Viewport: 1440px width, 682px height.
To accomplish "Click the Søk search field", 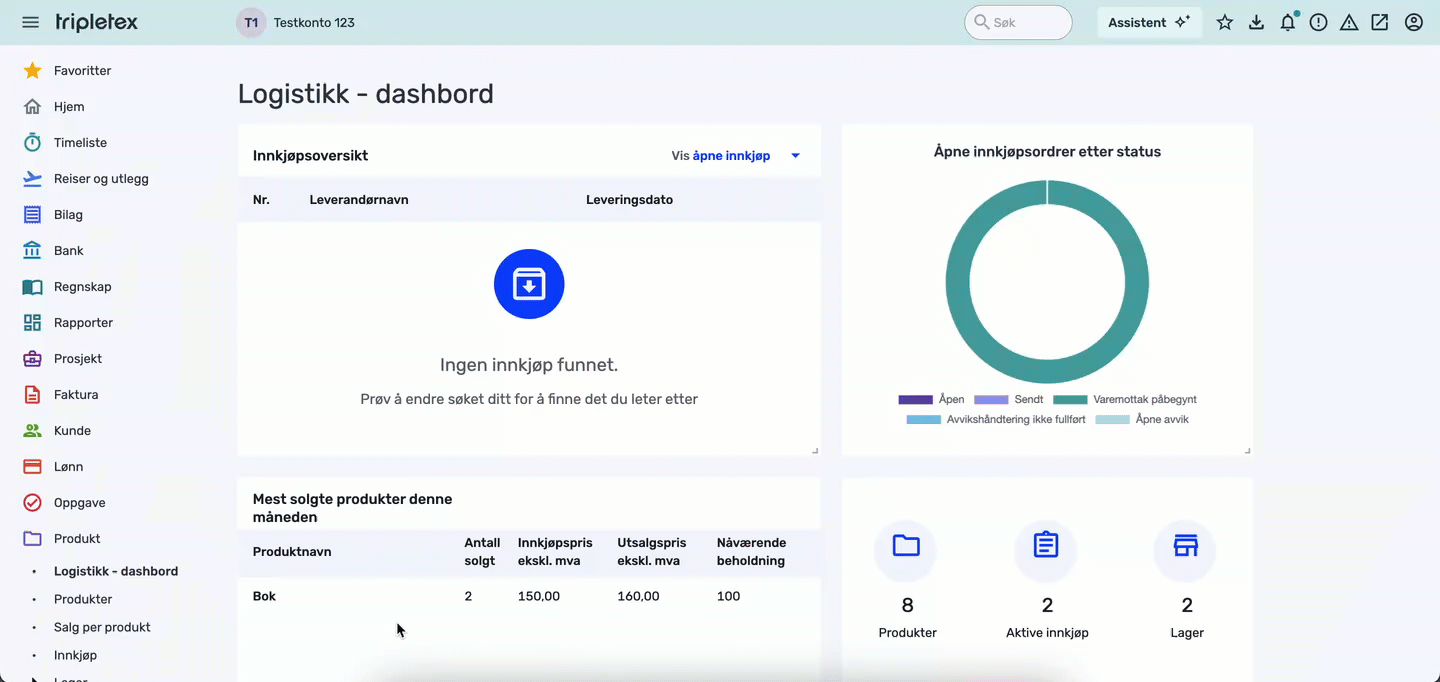I will click(x=1018, y=22).
